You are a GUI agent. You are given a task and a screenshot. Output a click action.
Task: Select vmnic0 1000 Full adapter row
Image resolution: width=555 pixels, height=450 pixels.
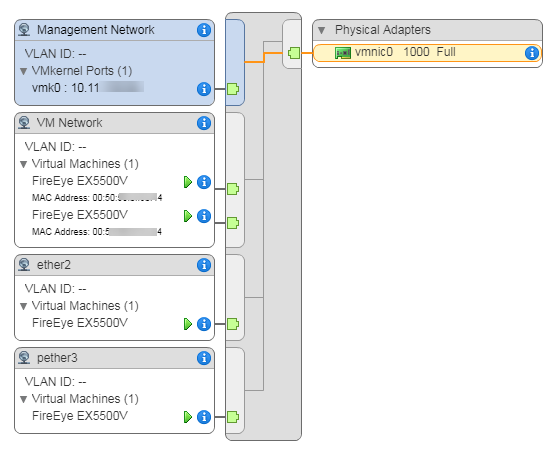[427, 53]
